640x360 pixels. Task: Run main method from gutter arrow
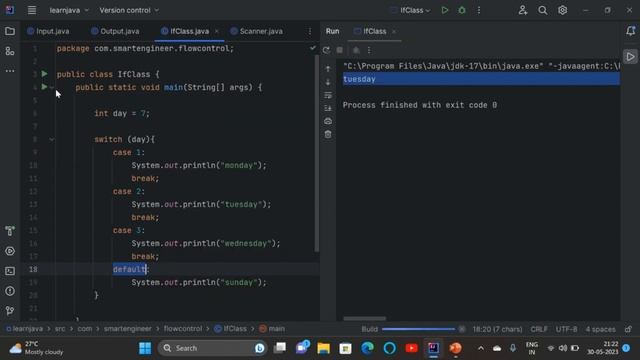pos(44,87)
